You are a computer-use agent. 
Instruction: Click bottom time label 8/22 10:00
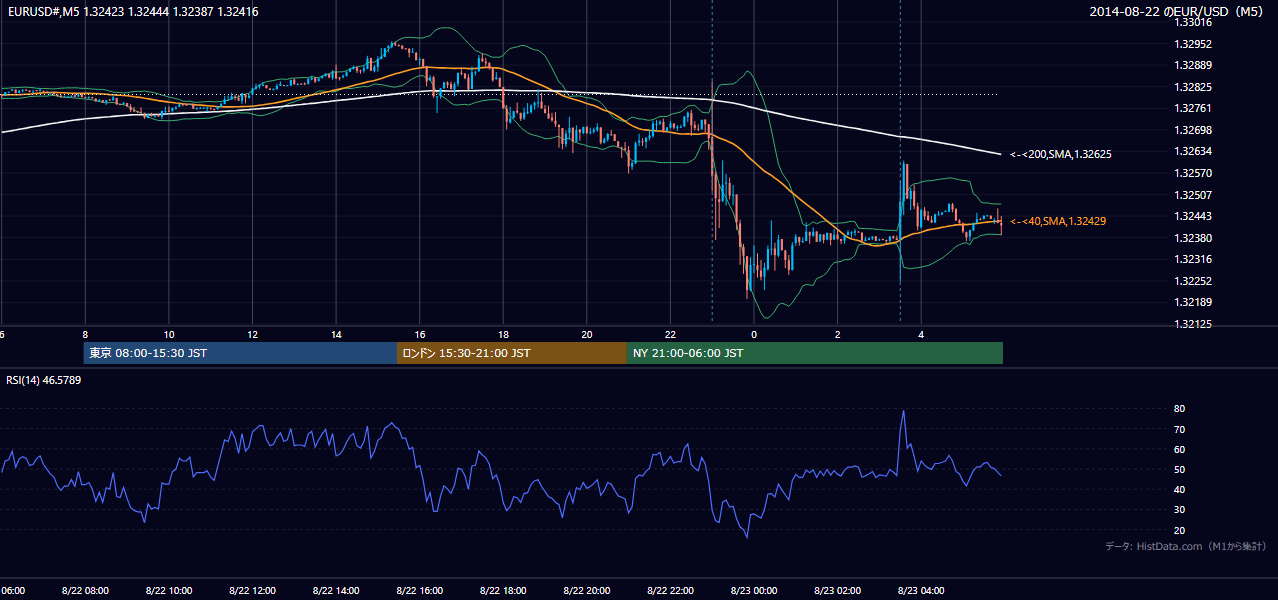click(169, 590)
